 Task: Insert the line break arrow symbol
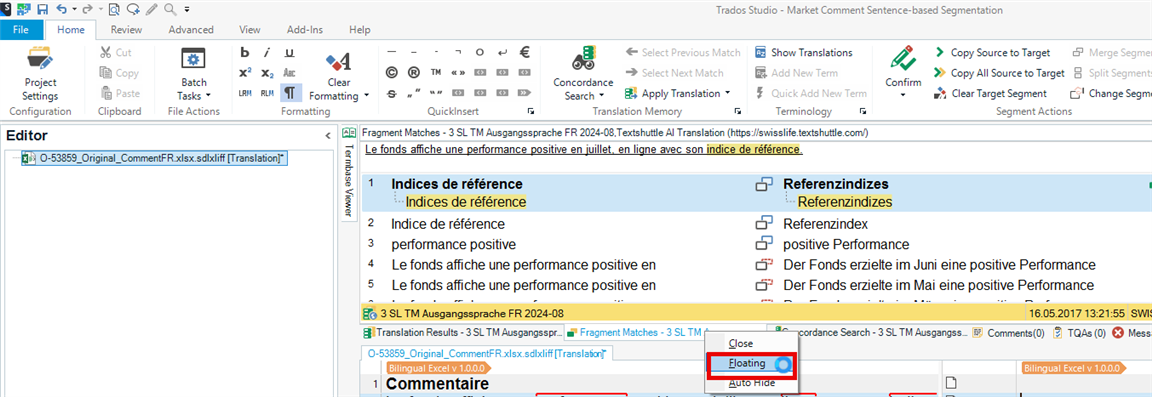[x=503, y=52]
